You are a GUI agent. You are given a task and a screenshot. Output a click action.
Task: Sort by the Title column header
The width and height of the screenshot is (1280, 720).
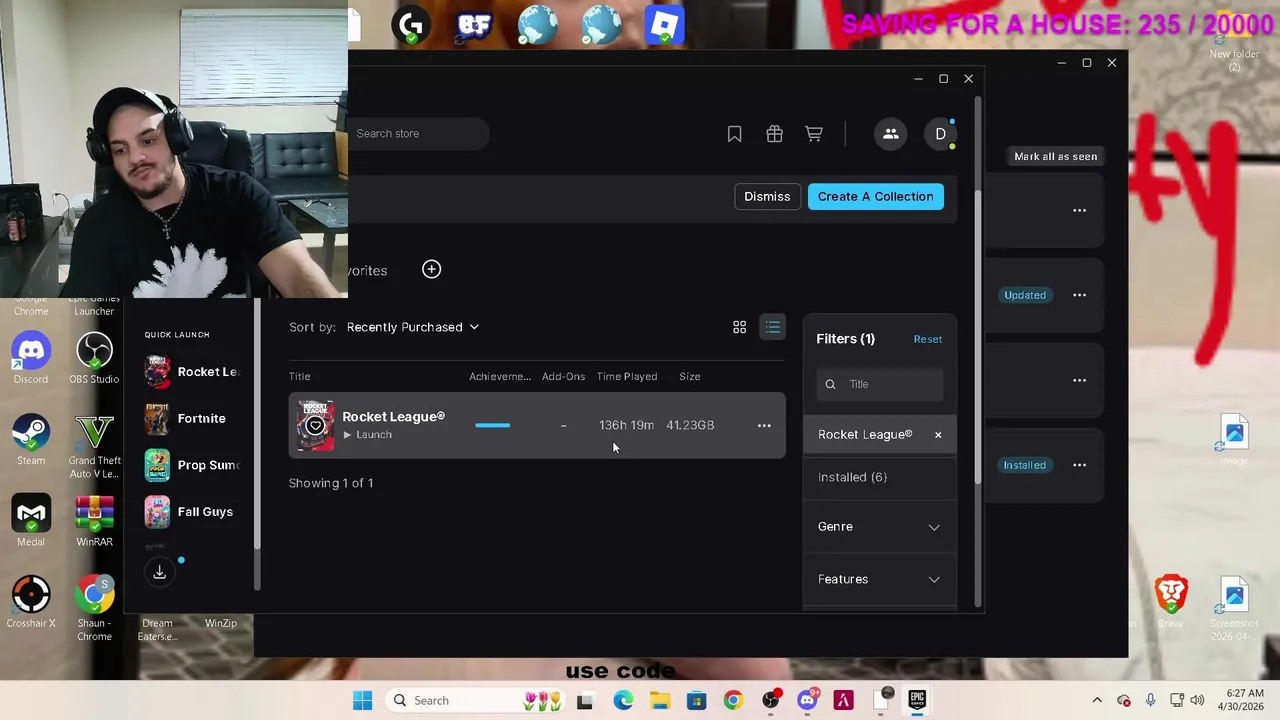tap(300, 377)
